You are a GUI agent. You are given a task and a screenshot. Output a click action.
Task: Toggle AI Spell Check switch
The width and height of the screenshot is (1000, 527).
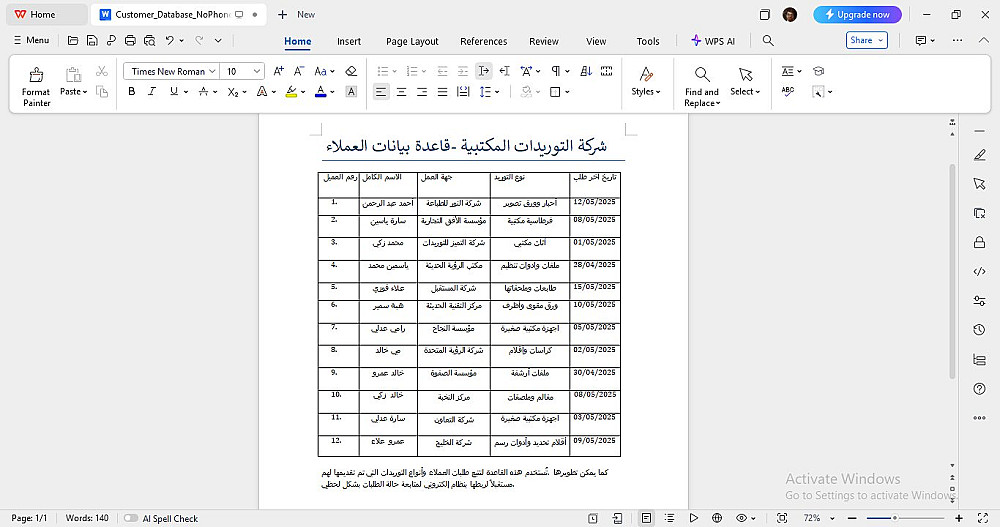click(x=131, y=518)
